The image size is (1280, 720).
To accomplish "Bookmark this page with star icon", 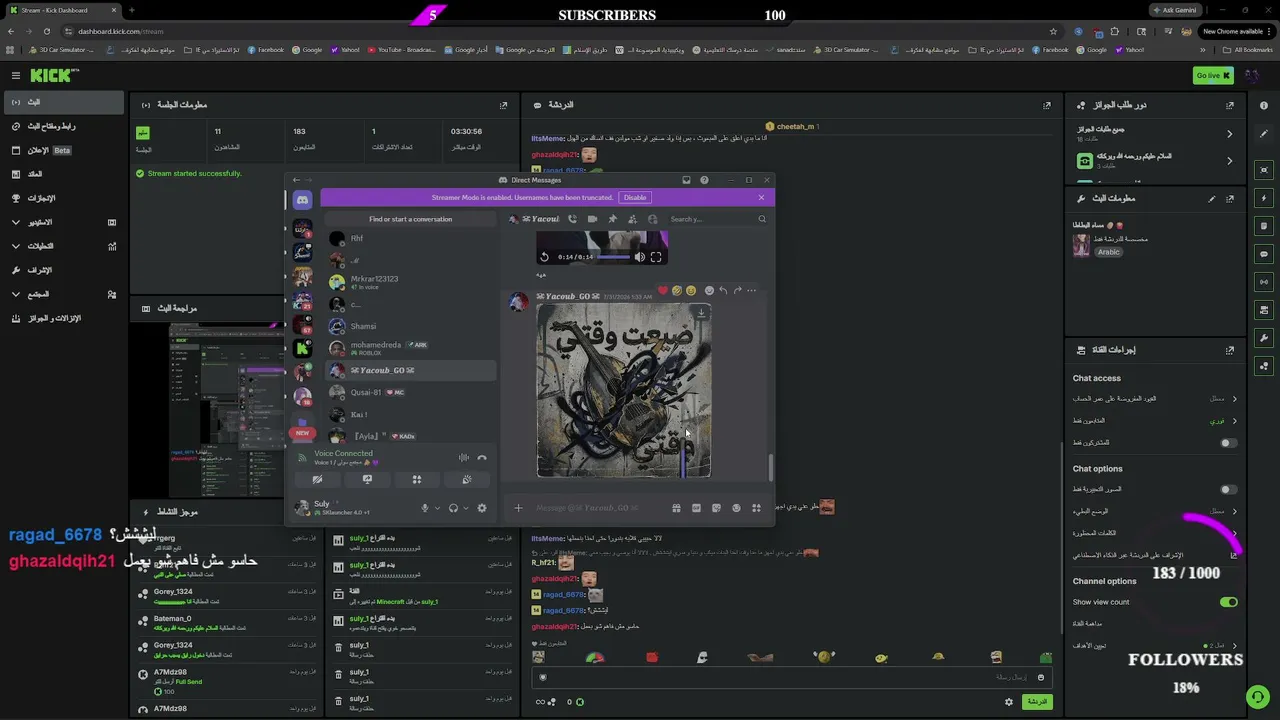I will (1053, 31).
